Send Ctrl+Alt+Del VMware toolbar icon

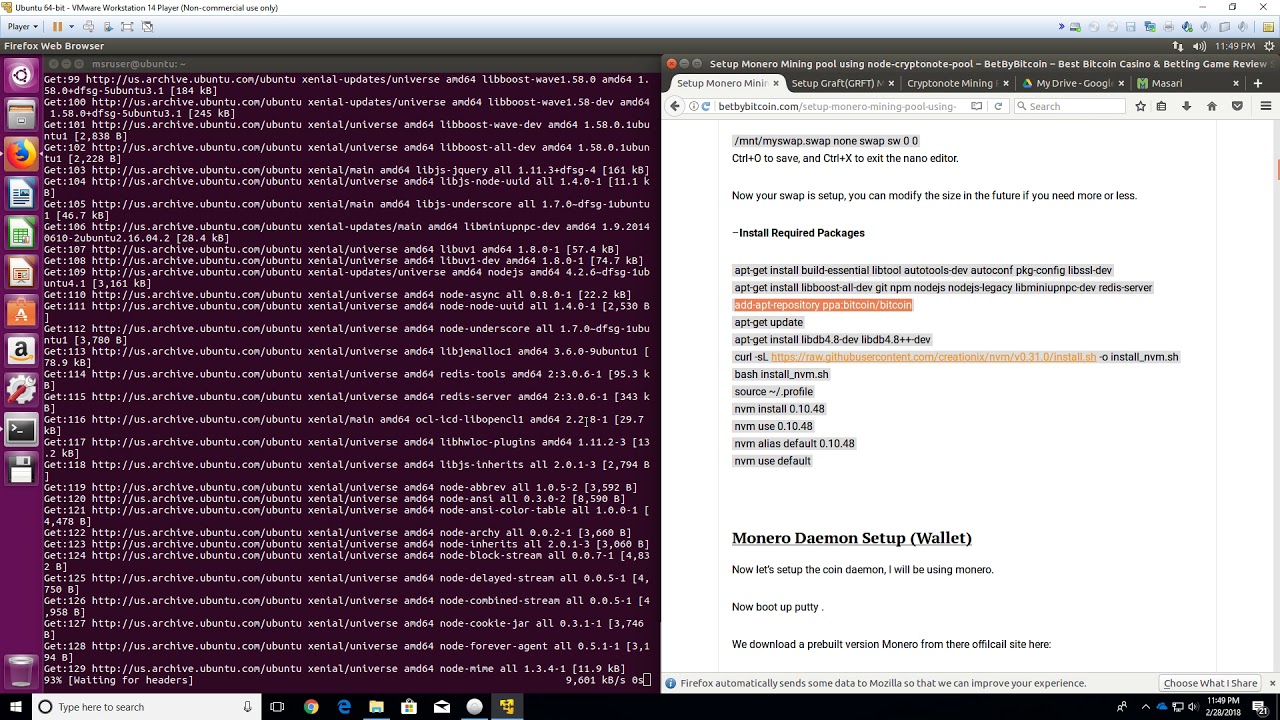[89, 27]
